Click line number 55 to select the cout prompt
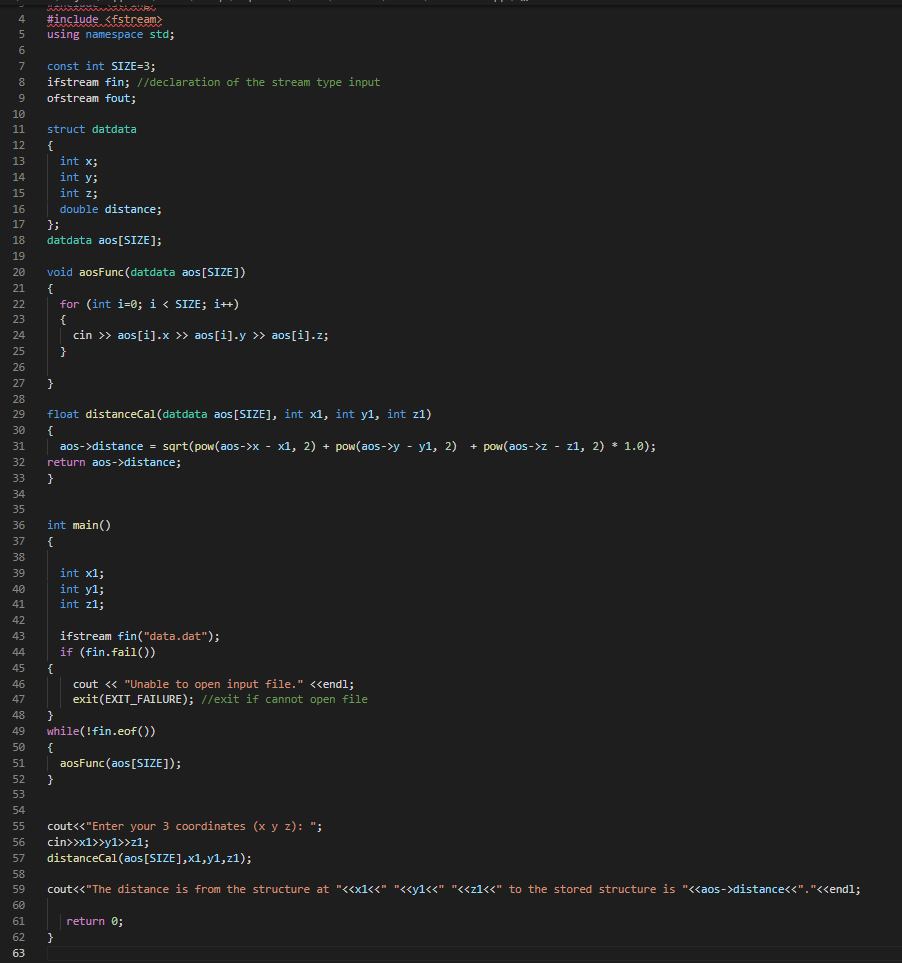Viewport: 902px width, 963px height. pyautogui.click(x=18, y=826)
